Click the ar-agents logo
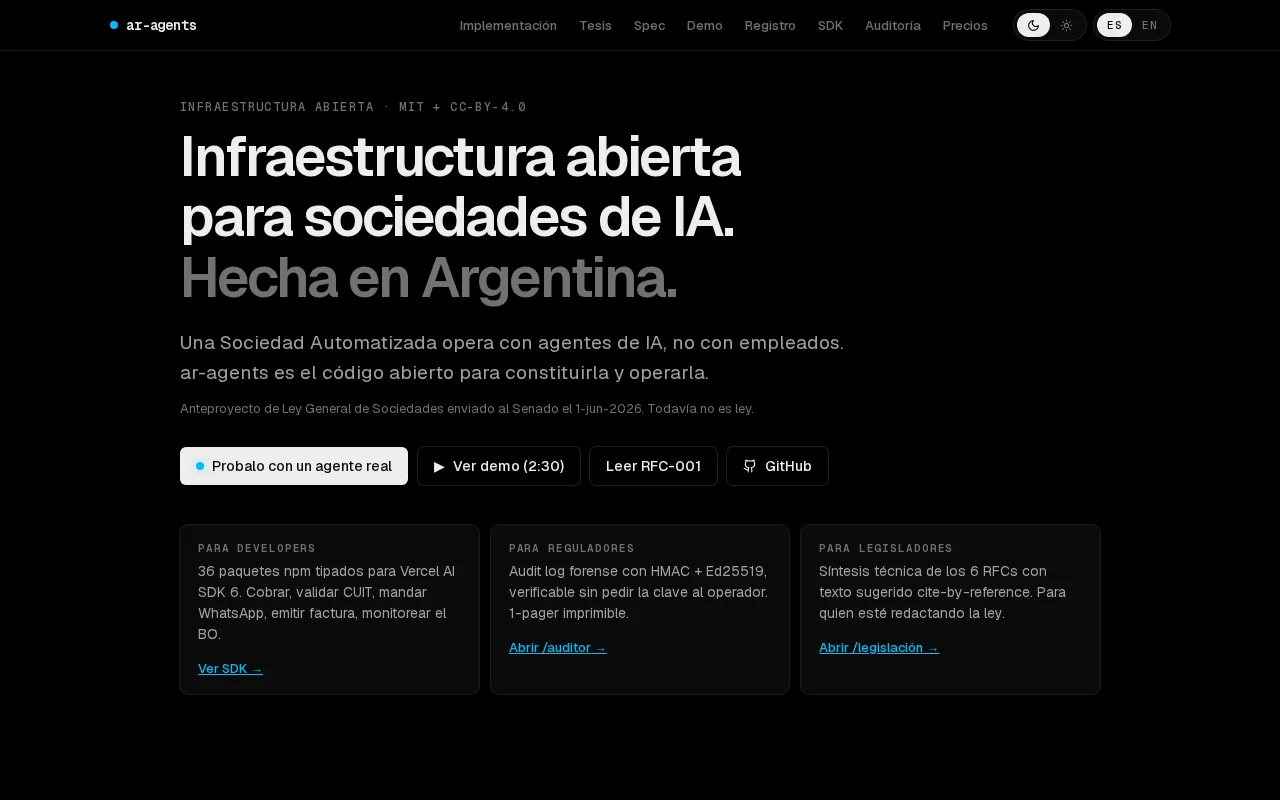This screenshot has width=1280, height=800. [153, 25]
